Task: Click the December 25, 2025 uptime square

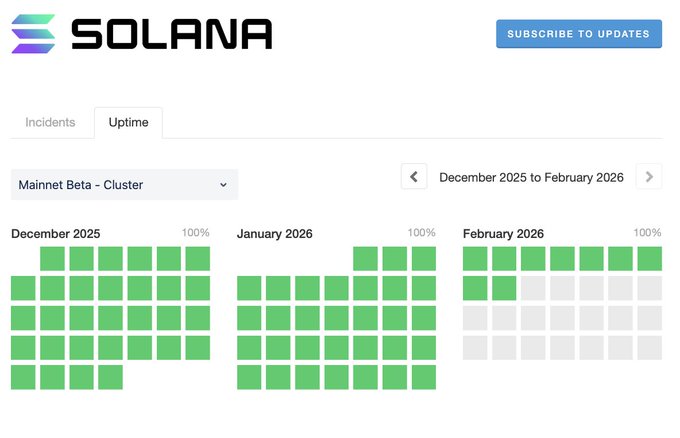Action: click(139, 348)
